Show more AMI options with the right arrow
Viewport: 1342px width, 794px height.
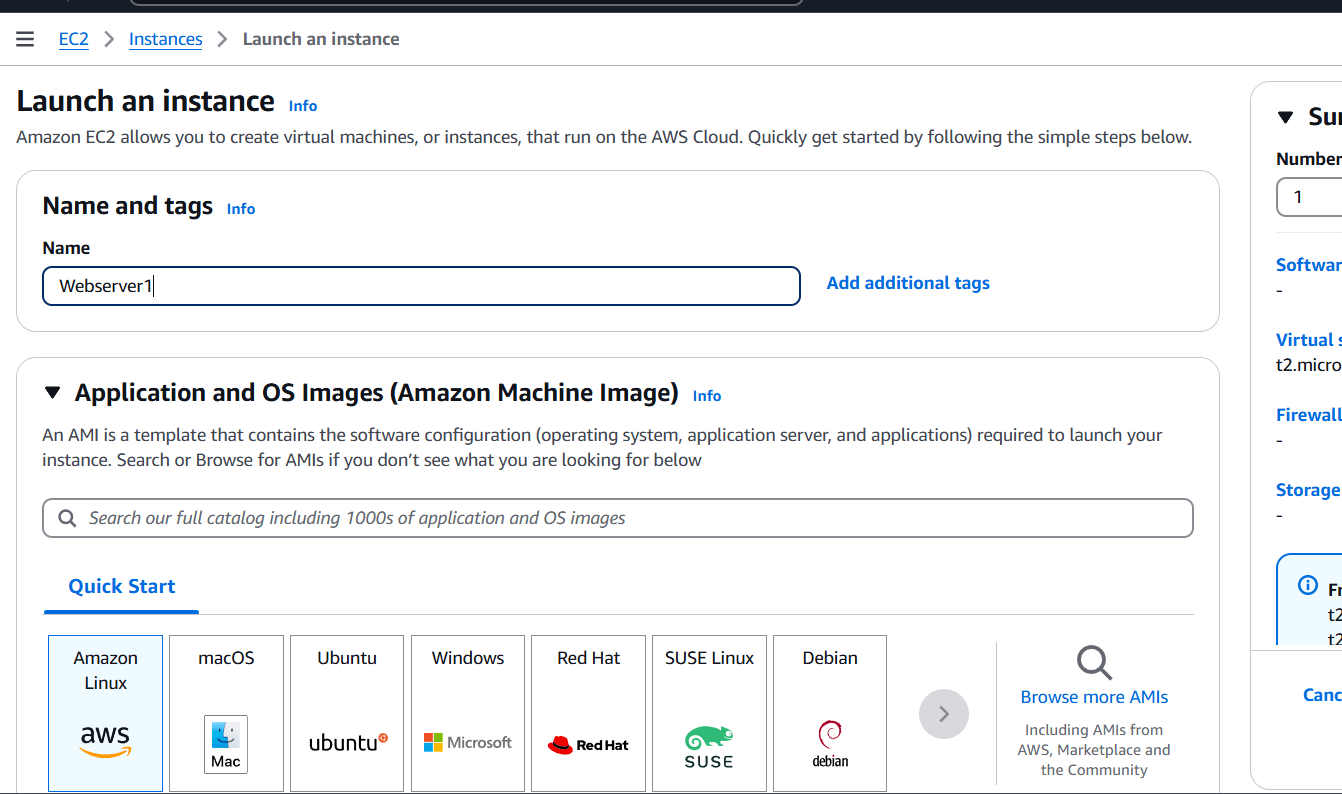click(x=944, y=714)
